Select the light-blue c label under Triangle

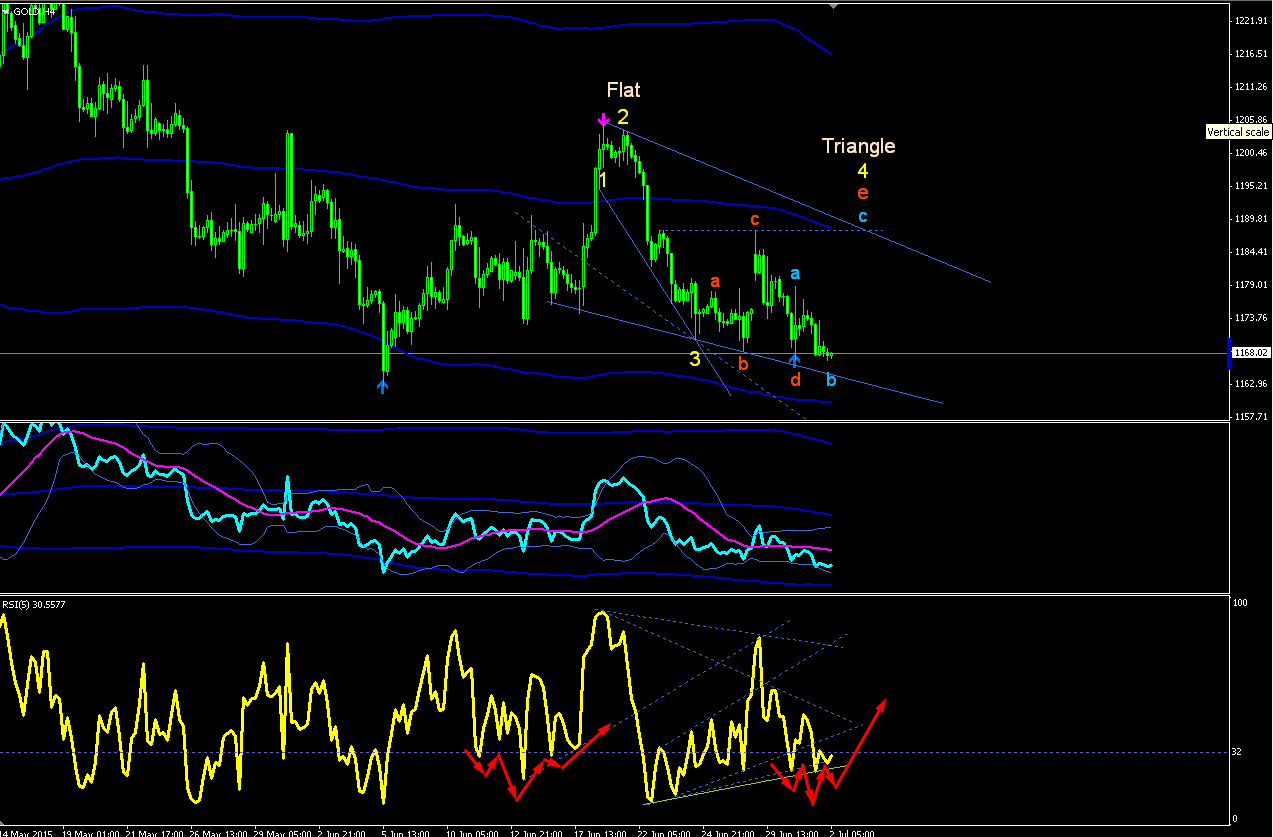coord(862,216)
